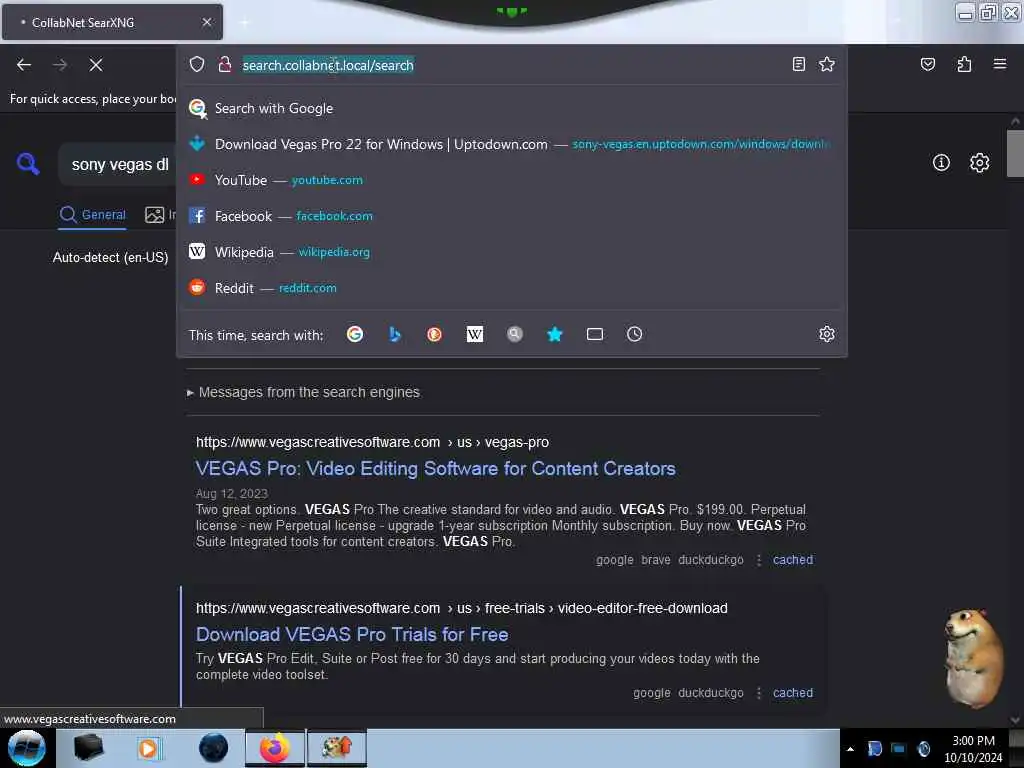Search open tabs with the tab icon
This screenshot has height=768, width=1024.
(x=594, y=334)
